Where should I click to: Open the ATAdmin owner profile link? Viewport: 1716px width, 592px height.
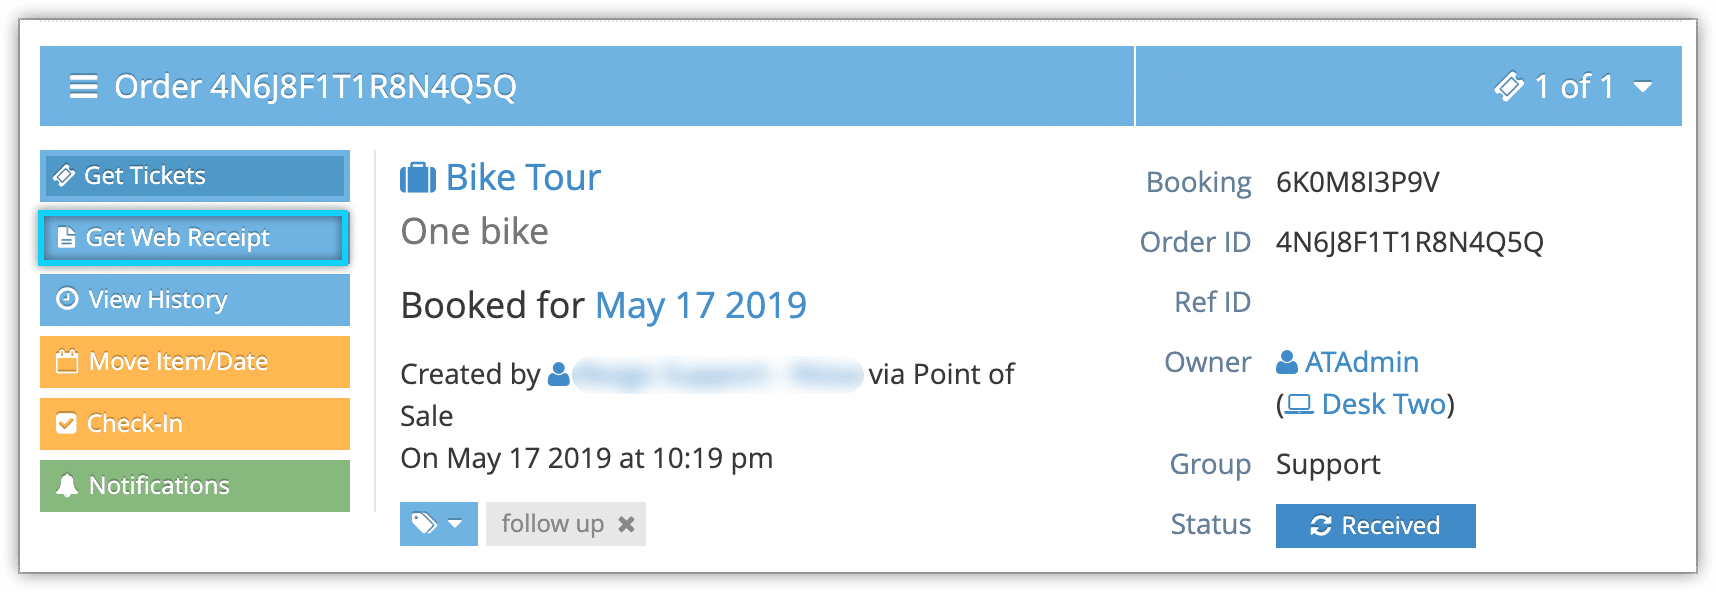point(1362,362)
